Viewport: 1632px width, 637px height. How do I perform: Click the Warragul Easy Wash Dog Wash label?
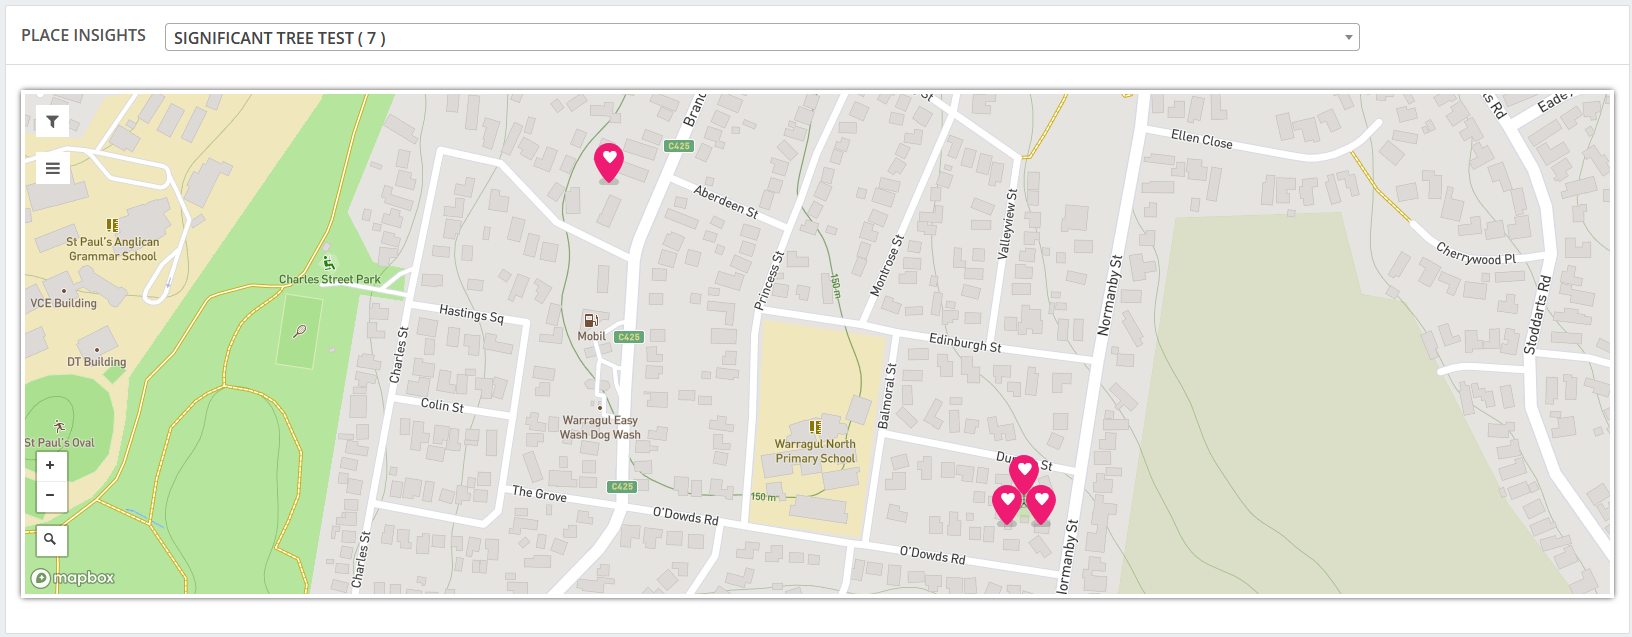(x=600, y=428)
